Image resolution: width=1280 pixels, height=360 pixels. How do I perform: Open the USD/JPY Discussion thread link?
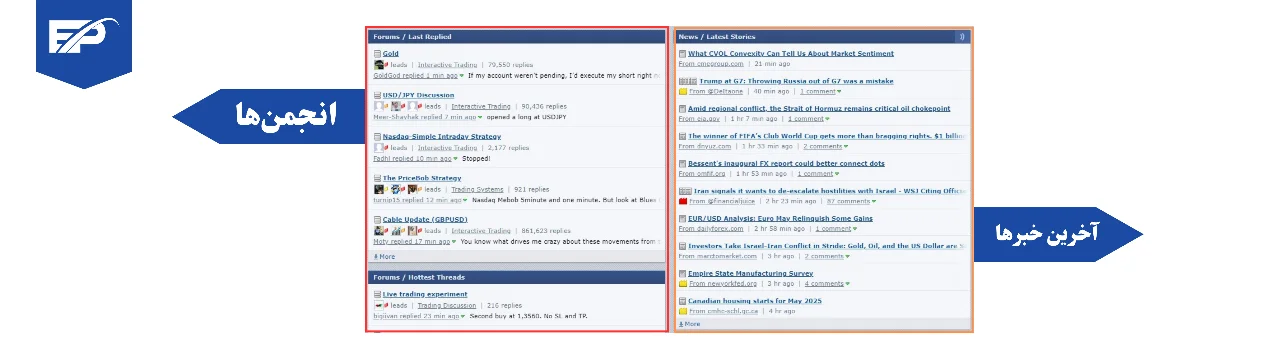(x=418, y=95)
